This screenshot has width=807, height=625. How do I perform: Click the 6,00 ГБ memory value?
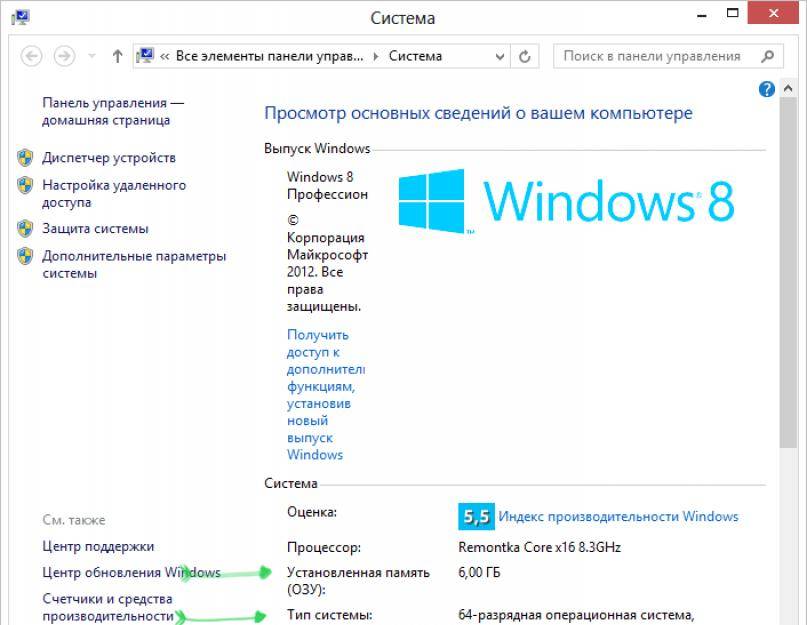click(x=479, y=572)
